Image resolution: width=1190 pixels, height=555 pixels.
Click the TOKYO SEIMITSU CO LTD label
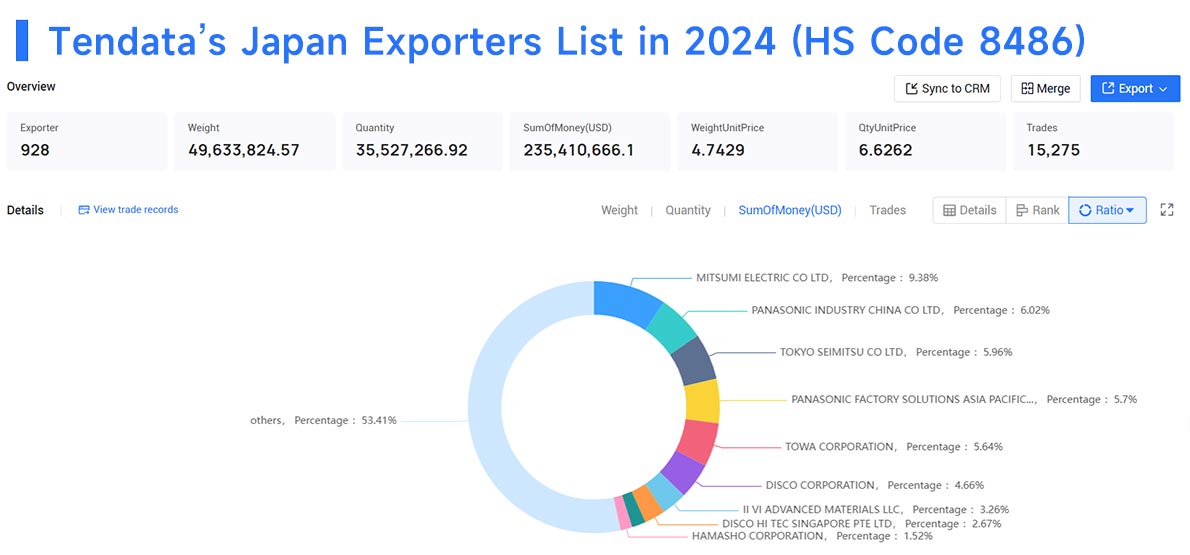pos(896,352)
